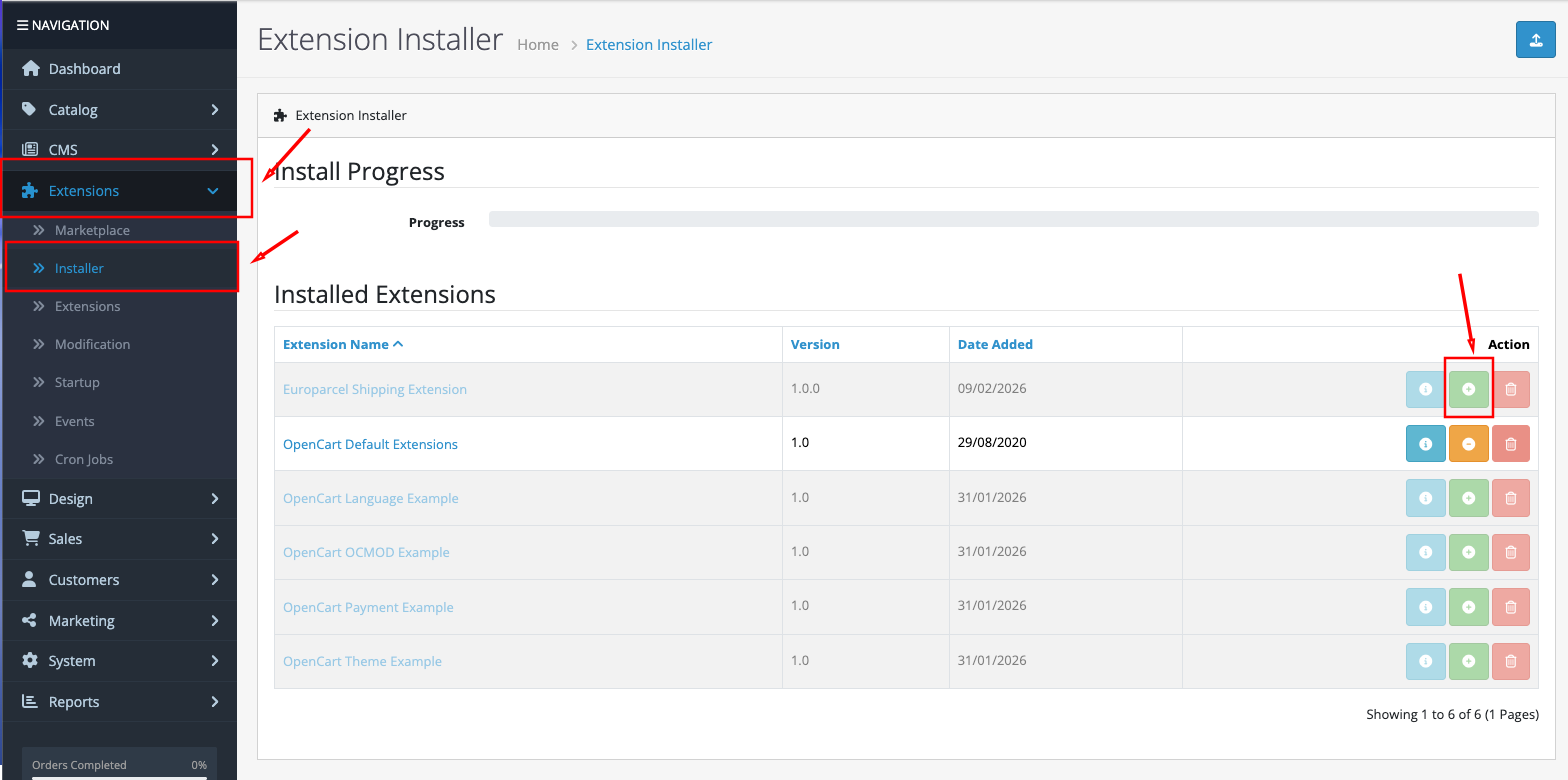Delete OpenCart Theme Example with the trash icon
Screen dimensions: 1568x780
[x=1511, y=661]
